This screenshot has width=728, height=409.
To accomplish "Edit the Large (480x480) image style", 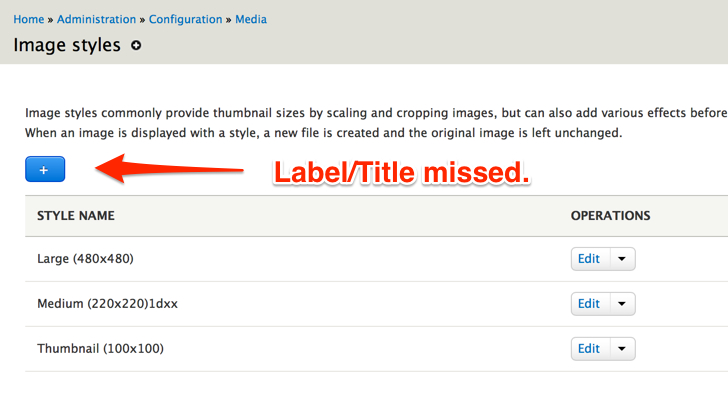I will click(x=589, y=259).
